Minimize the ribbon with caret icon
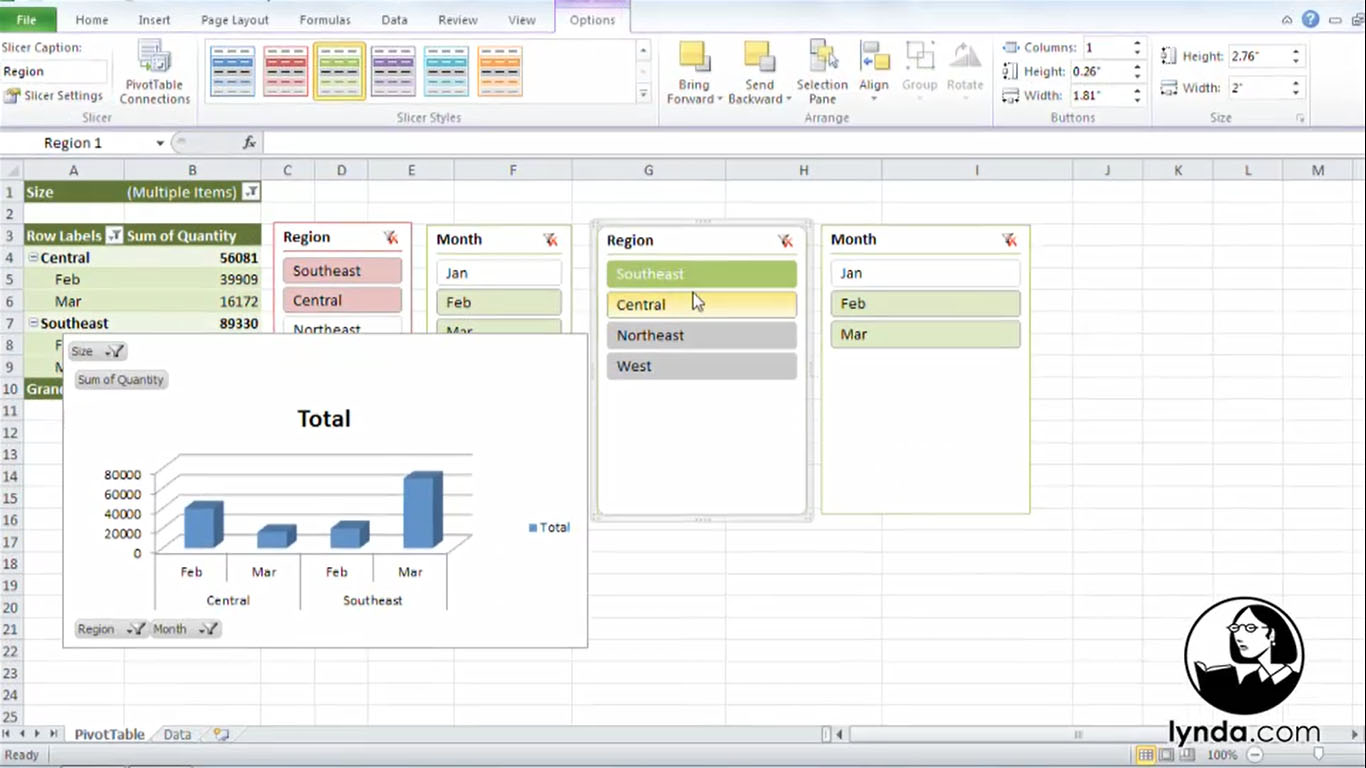 (1288, 20)
